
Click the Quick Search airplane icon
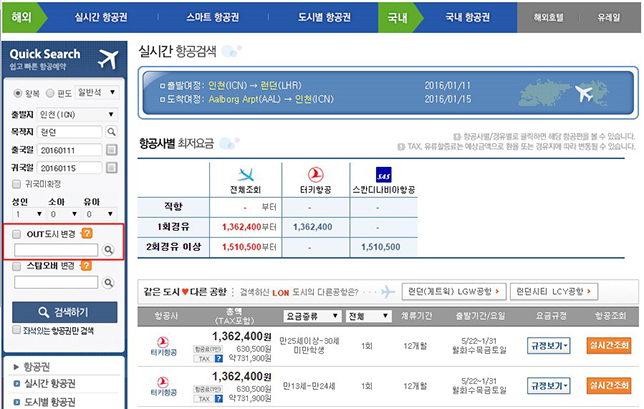pos(108,60)
